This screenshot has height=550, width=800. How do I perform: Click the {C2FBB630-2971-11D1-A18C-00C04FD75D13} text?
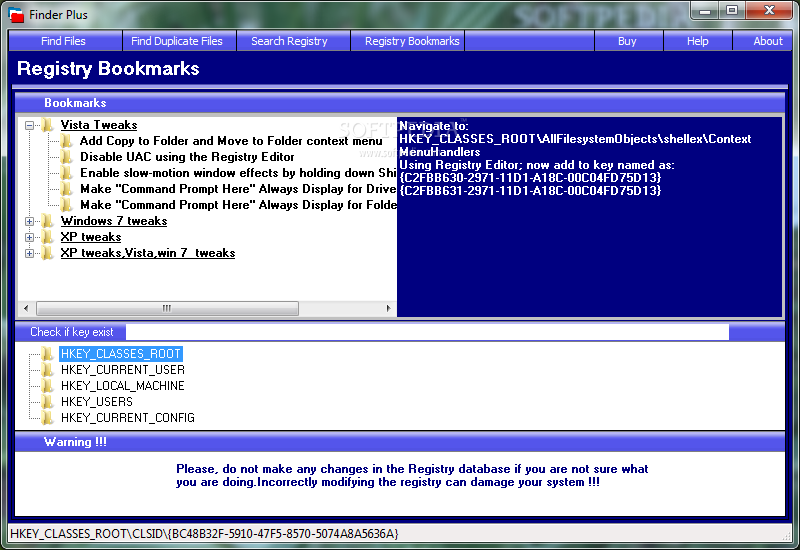coord(530,178)
